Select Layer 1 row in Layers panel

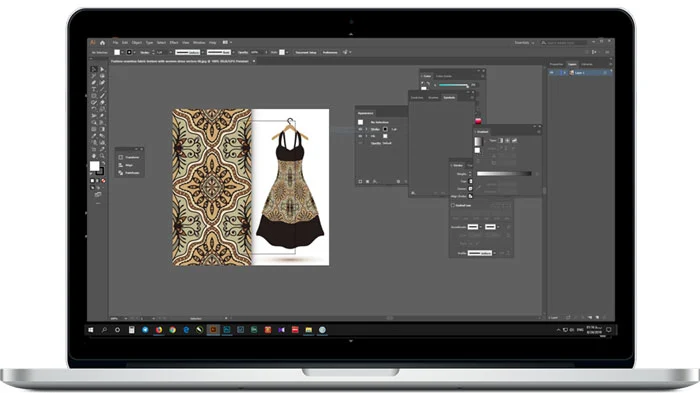click(580, 72)
